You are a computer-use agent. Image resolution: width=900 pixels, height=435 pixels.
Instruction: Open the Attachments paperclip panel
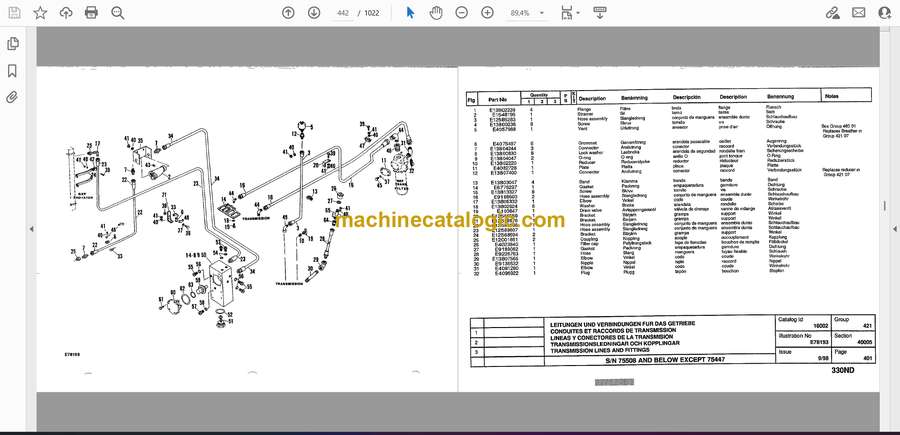[x=12, y=97]
